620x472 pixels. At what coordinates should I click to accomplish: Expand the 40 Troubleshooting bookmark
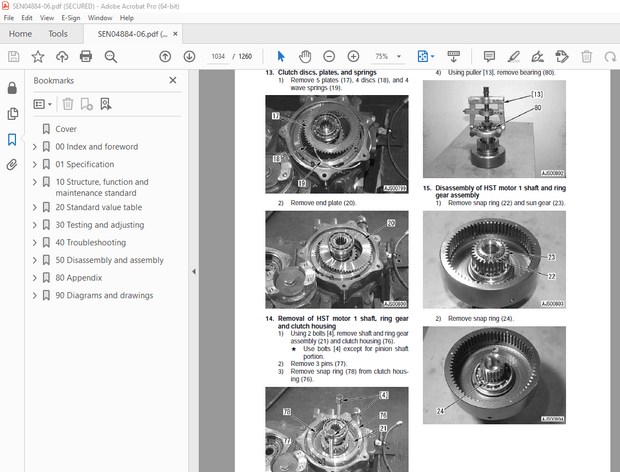pyautogui.click(x=35, y=243)
